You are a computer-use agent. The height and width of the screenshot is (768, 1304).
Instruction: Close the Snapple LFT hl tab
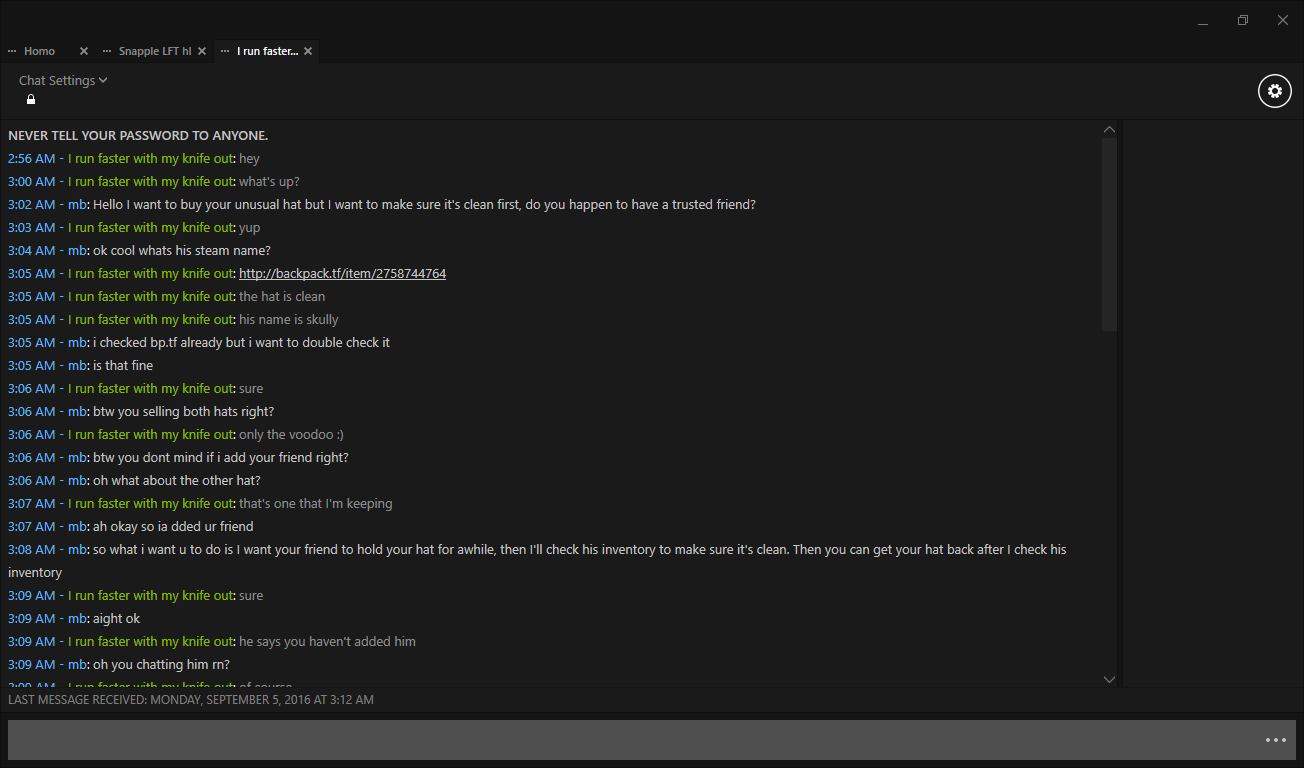202,51
